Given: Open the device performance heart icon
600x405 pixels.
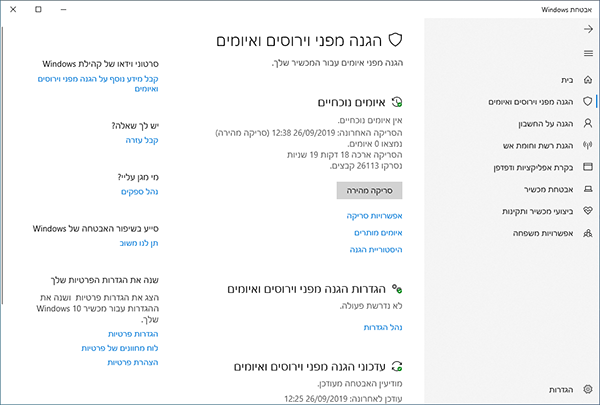Looking at the screenshot, I should (588, 211).
